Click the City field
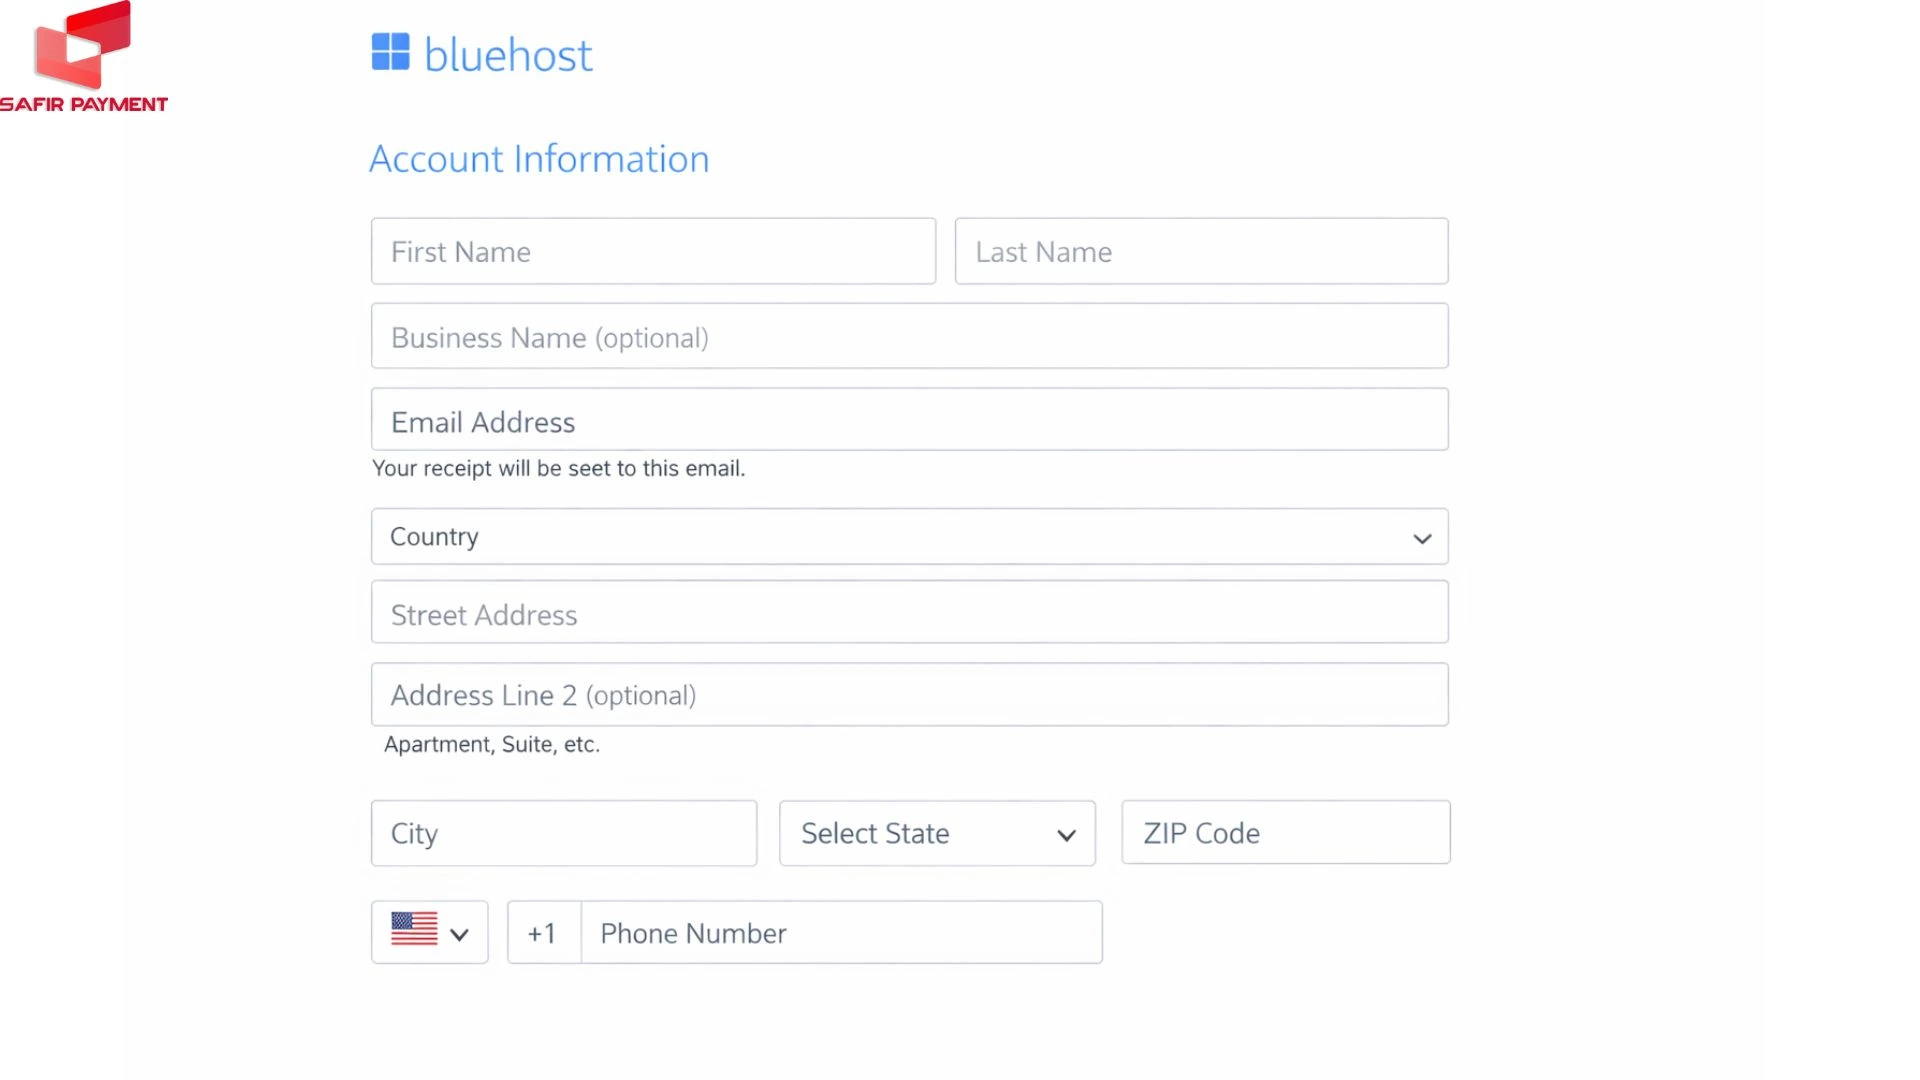Image resolution: width=1920 pixels, height=1080 pixels. pos(563,832)
